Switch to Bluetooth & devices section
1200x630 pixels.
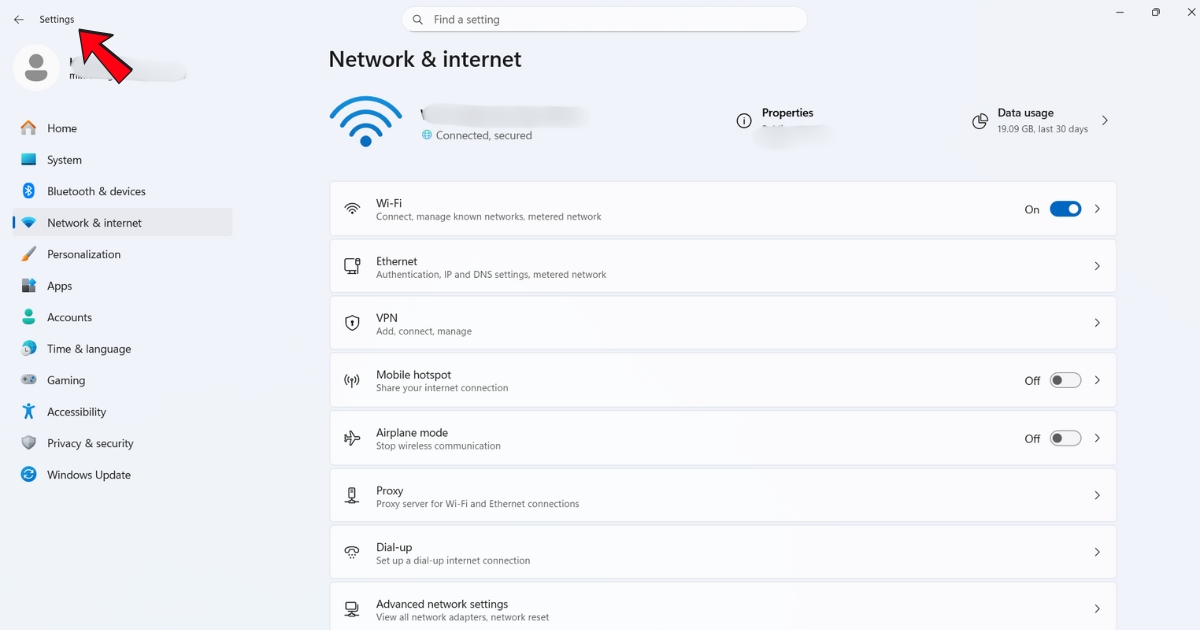[96, 191]
